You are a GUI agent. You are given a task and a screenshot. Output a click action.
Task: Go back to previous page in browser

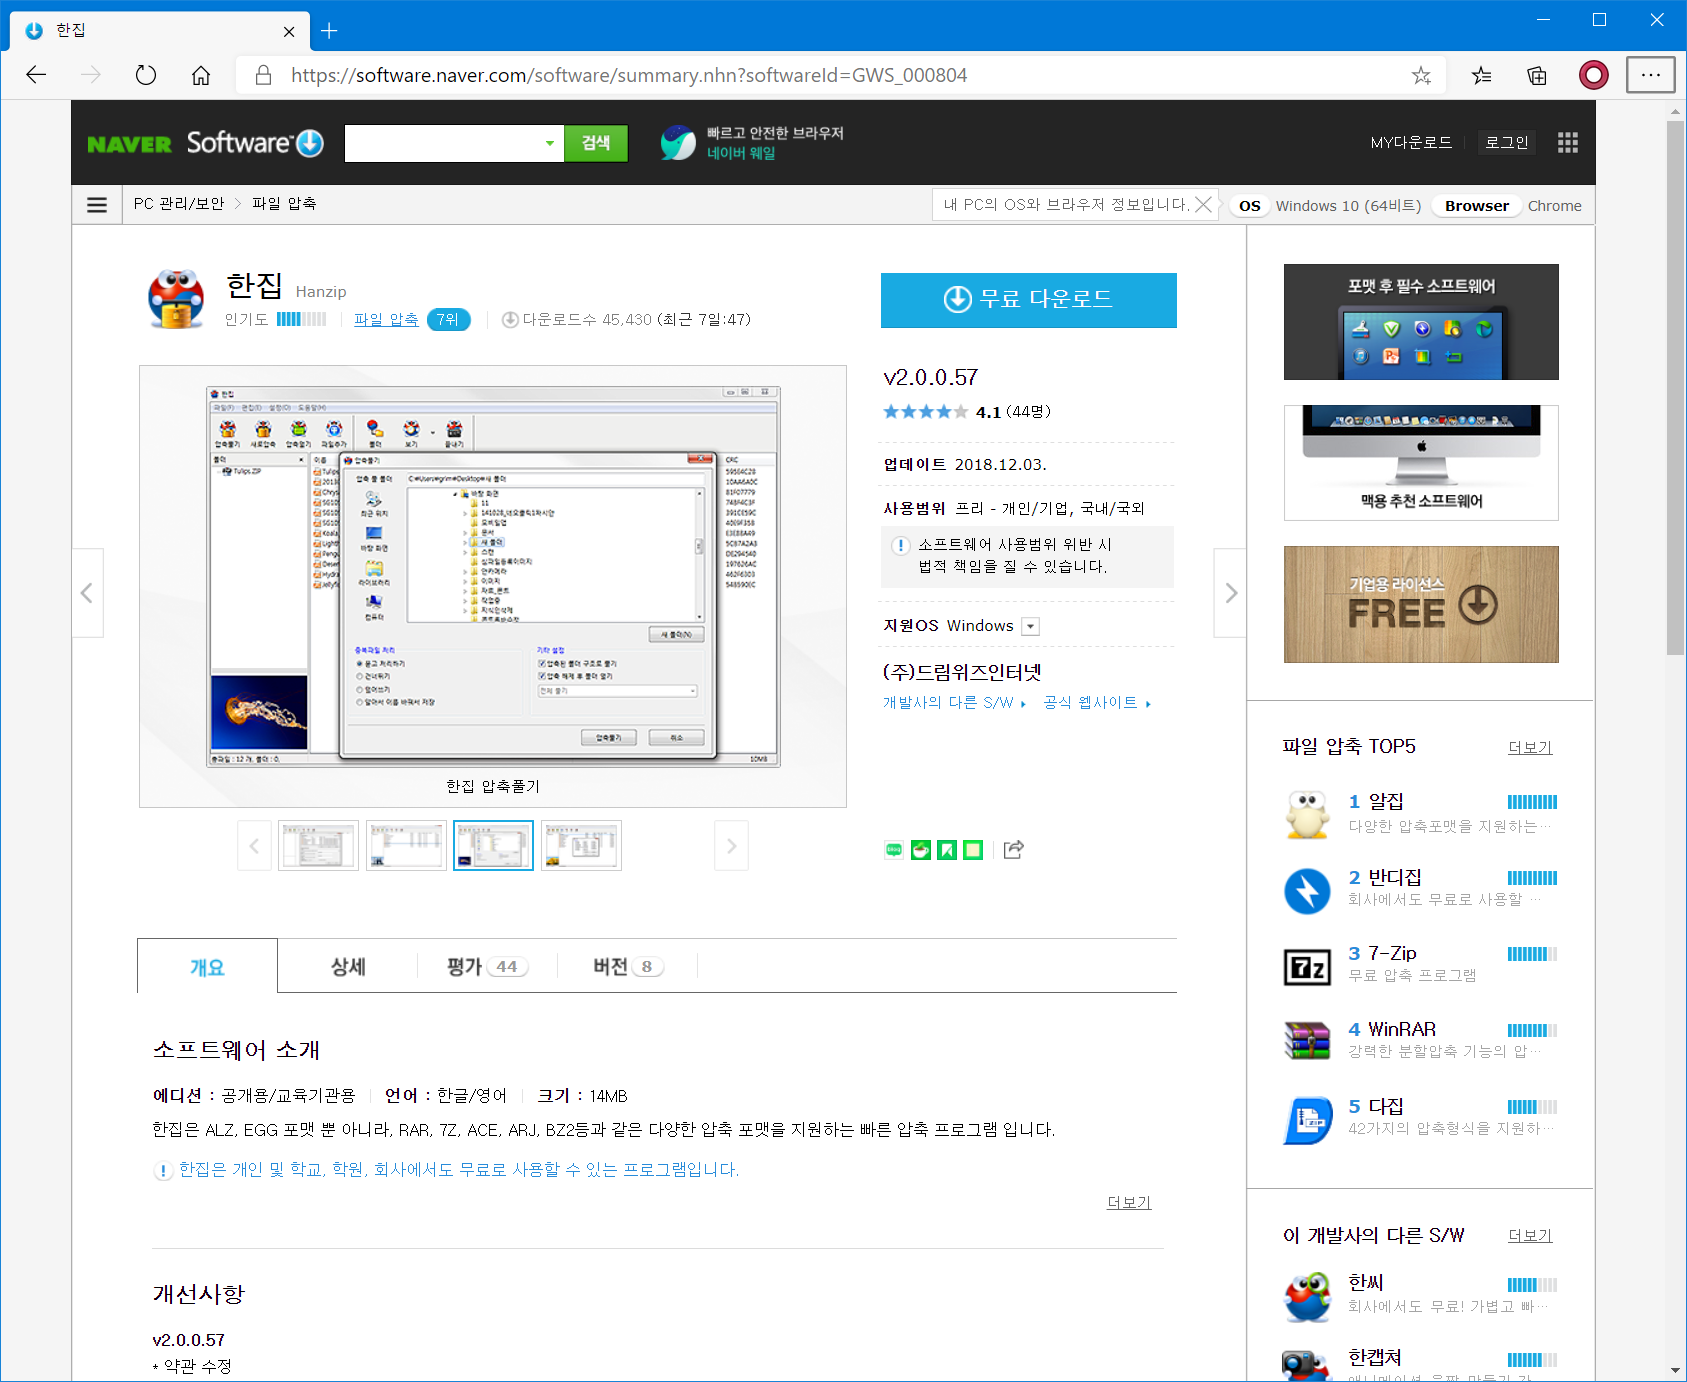point(36,75)
